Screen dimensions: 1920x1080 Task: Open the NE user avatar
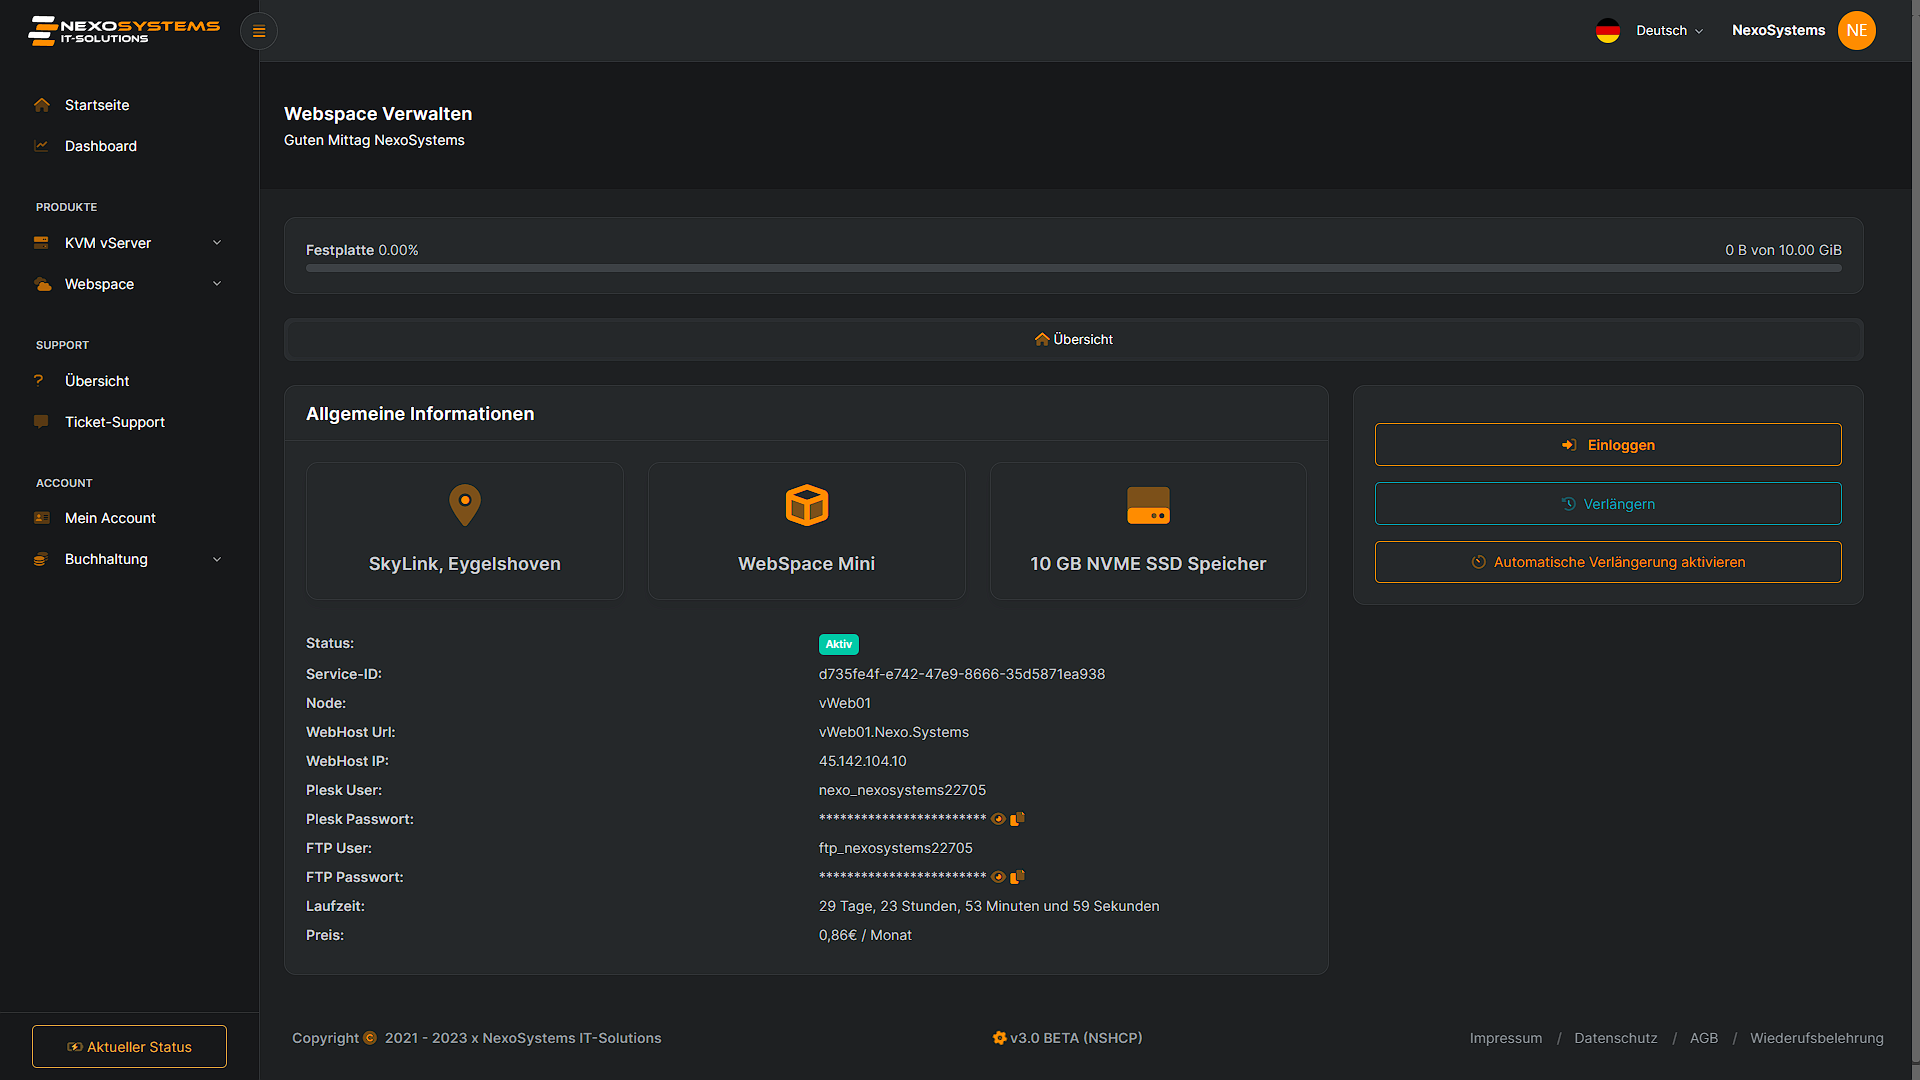[1857, 31]
